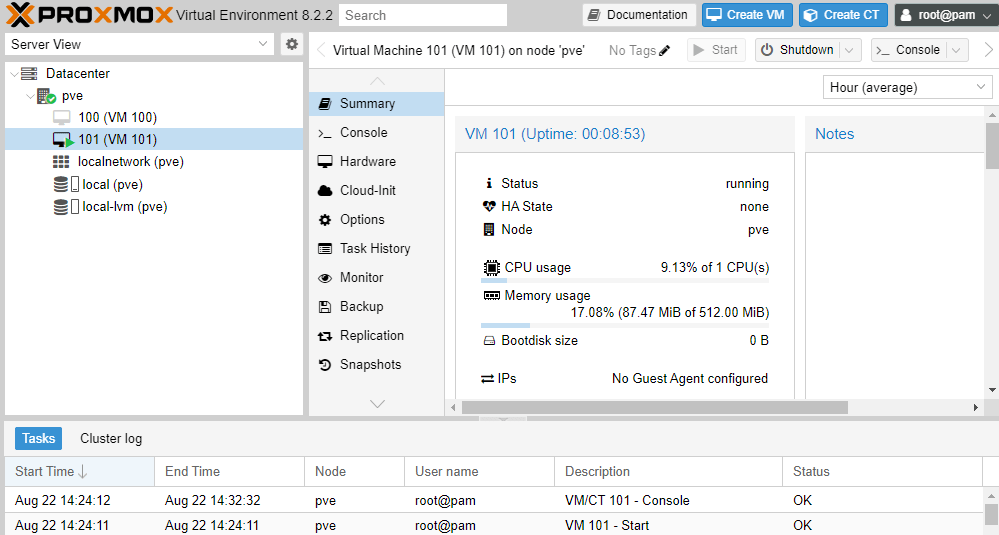Click the CPU usage progress bar
Image resolution: width=999 pixels, height=535 pixels.
pyautogui.click(x=625, y=280)
